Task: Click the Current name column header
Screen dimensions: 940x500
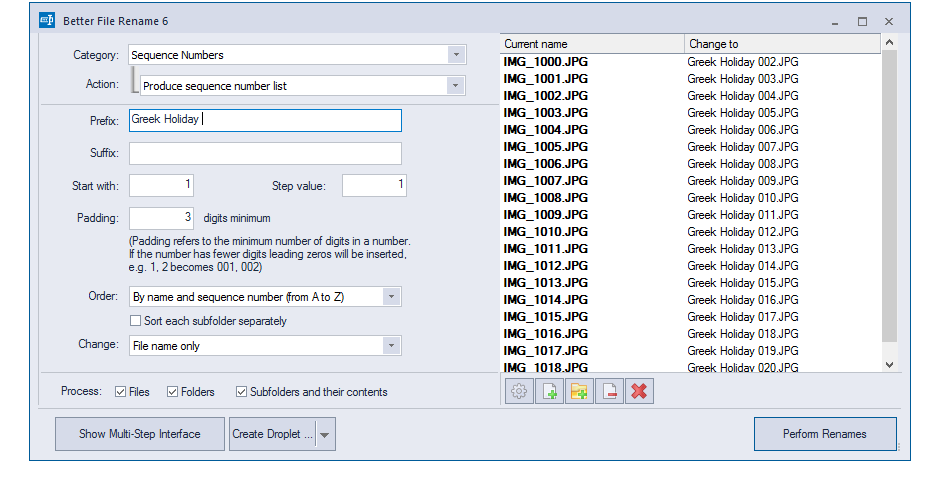Action: [x=592, y=44]
